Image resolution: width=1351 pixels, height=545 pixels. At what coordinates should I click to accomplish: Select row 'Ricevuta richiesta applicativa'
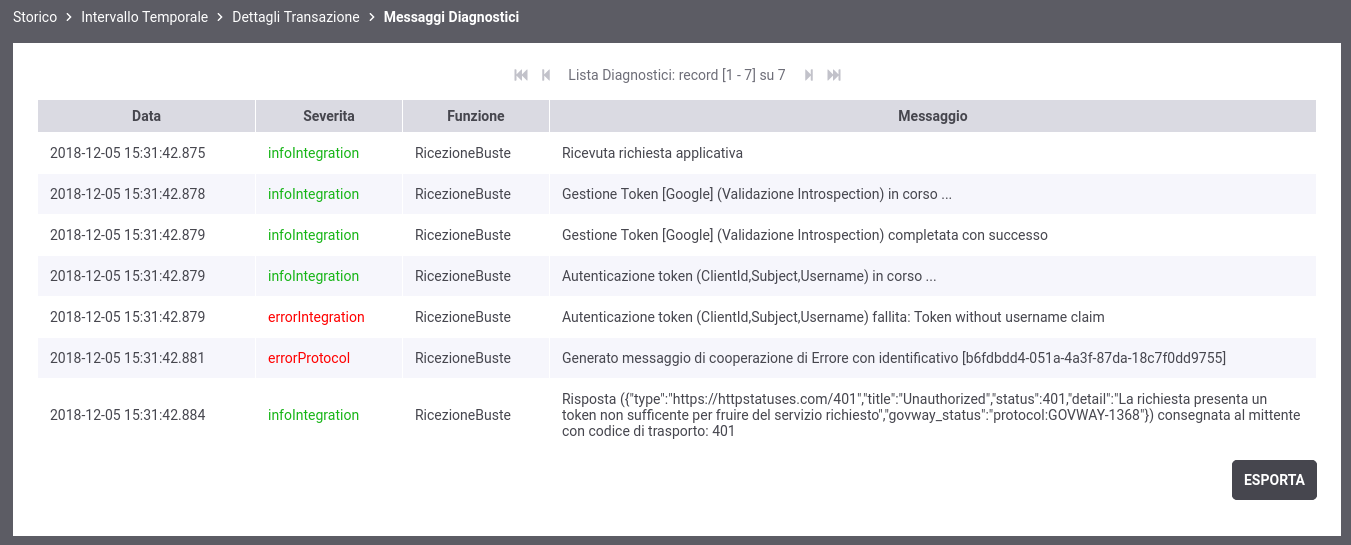[677, 153]
